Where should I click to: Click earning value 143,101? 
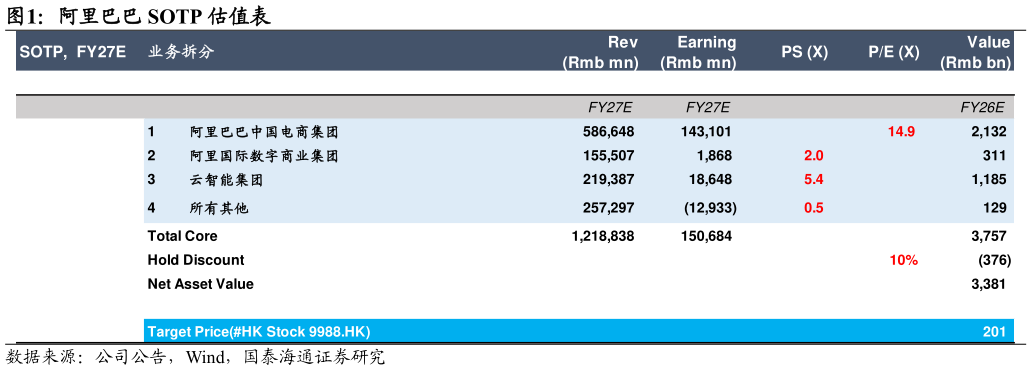point(706,132)
